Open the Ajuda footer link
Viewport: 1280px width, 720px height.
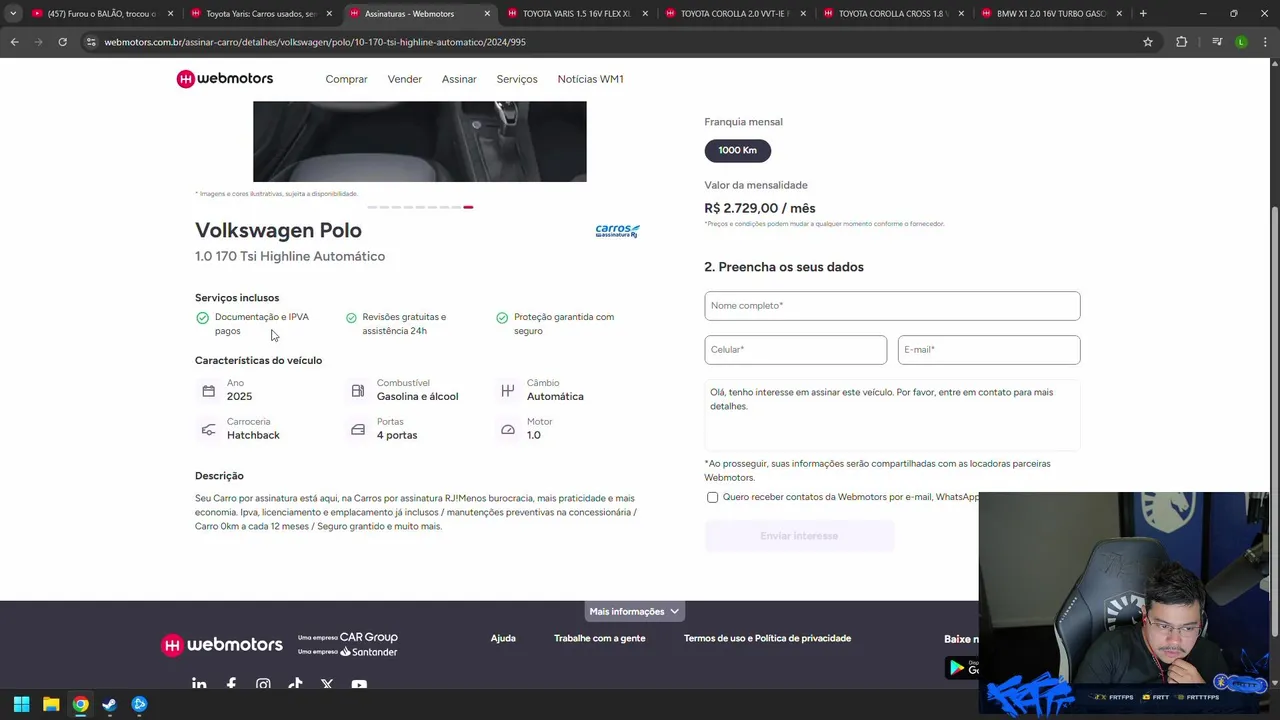tap(503, 638)
